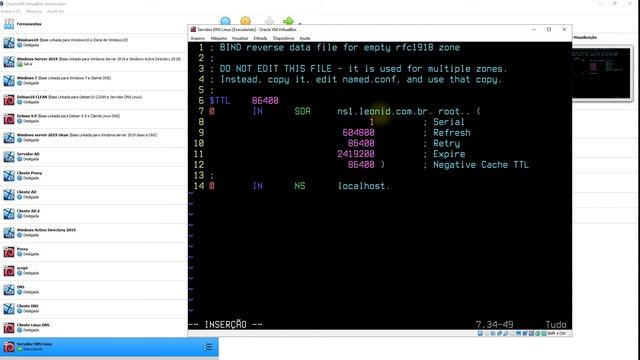This screenshot has width=640, height=360.
Task: Open Visualizar menu in VM window
Action: click(x=240, y=38)
